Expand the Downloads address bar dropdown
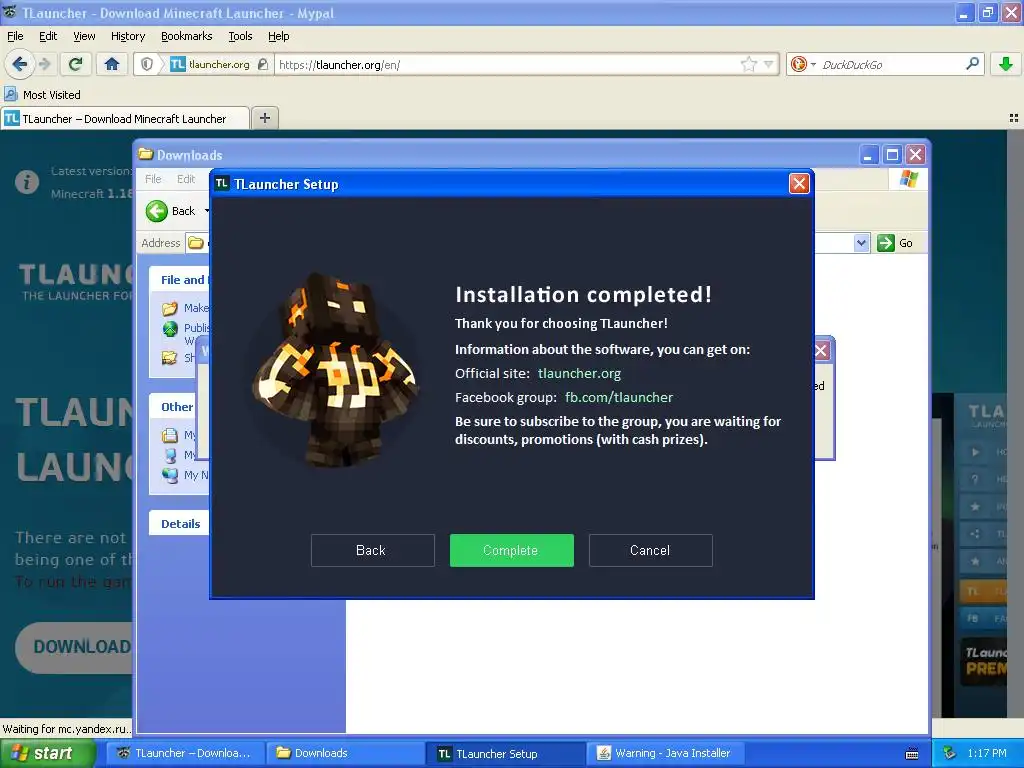 (x=861, y=243)
